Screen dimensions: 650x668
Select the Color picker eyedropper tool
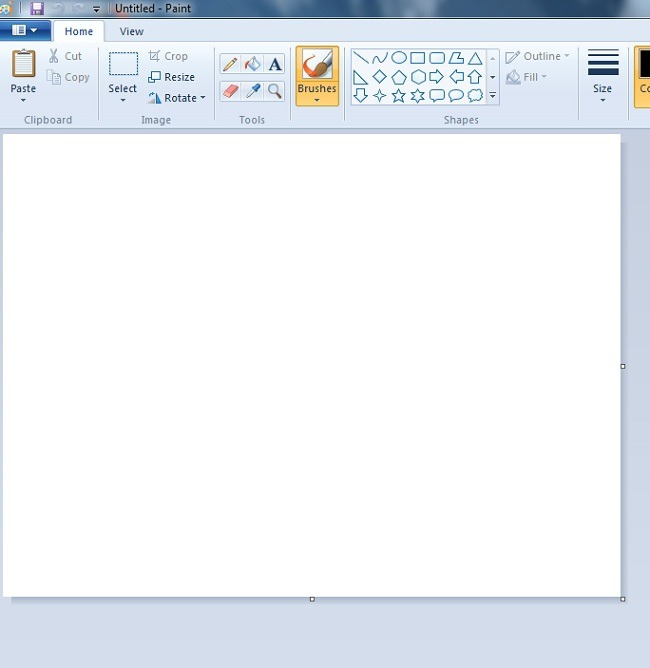pyautogui.click(x=253, y=91)
